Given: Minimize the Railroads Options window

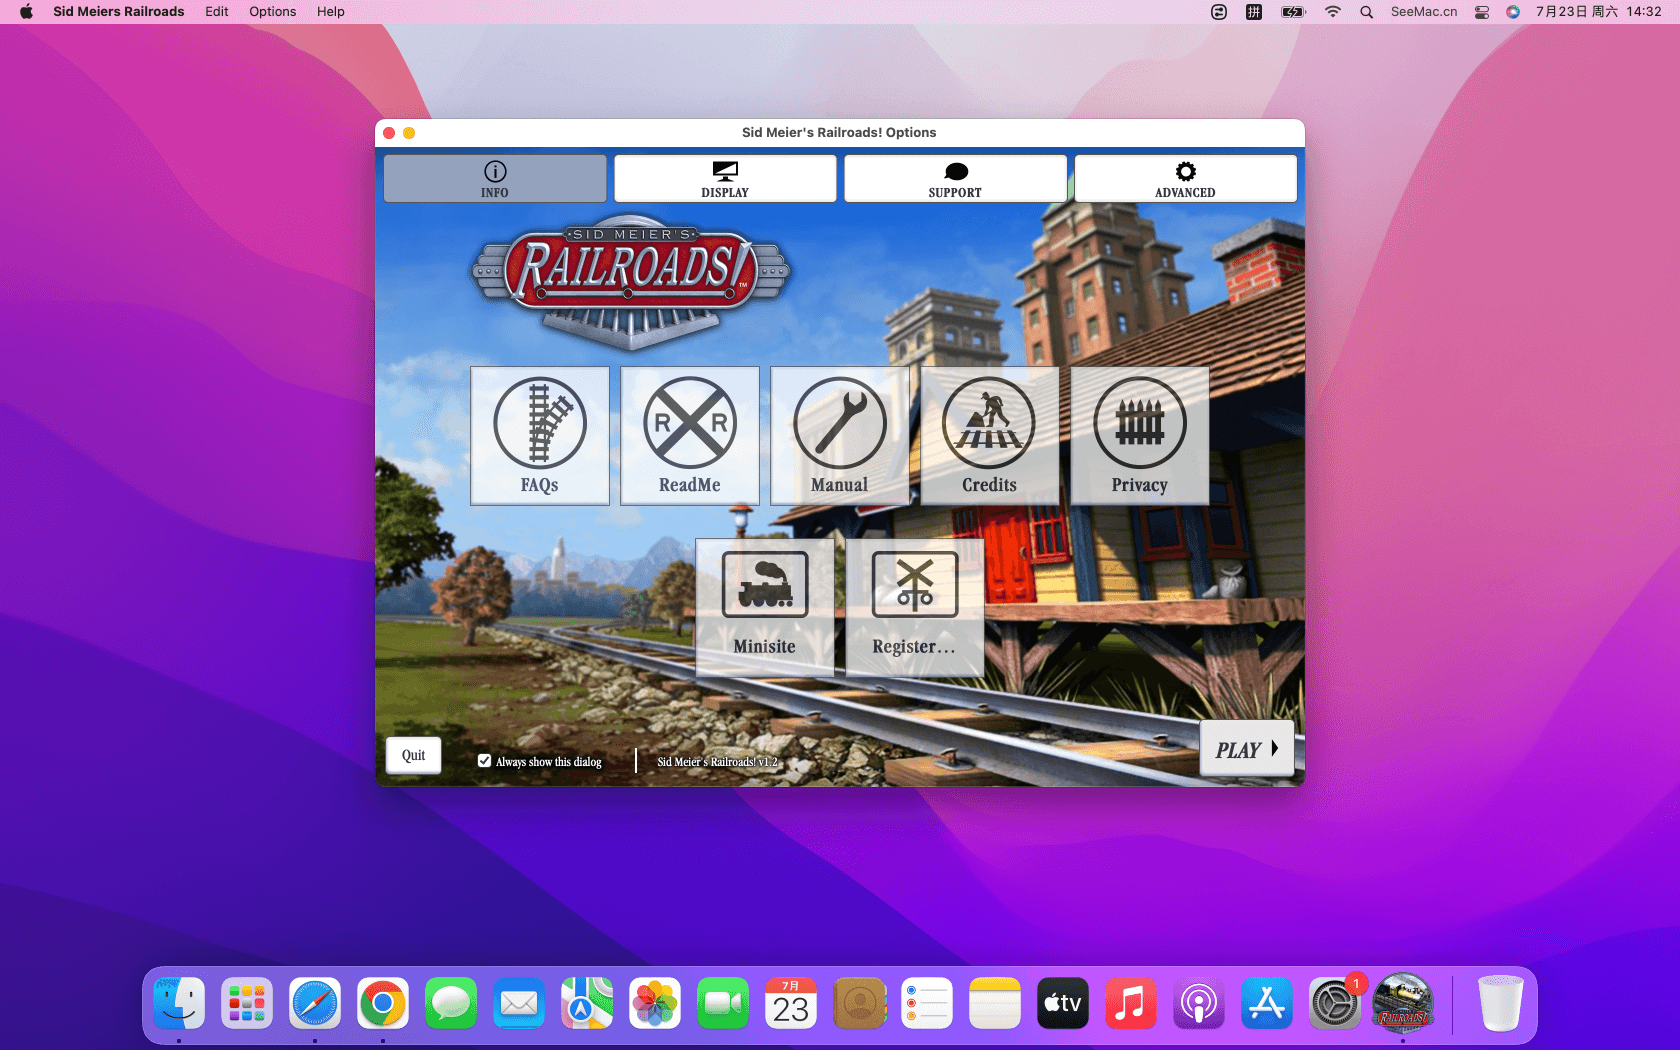Looking at the screenshot, I should coord(409,133).
